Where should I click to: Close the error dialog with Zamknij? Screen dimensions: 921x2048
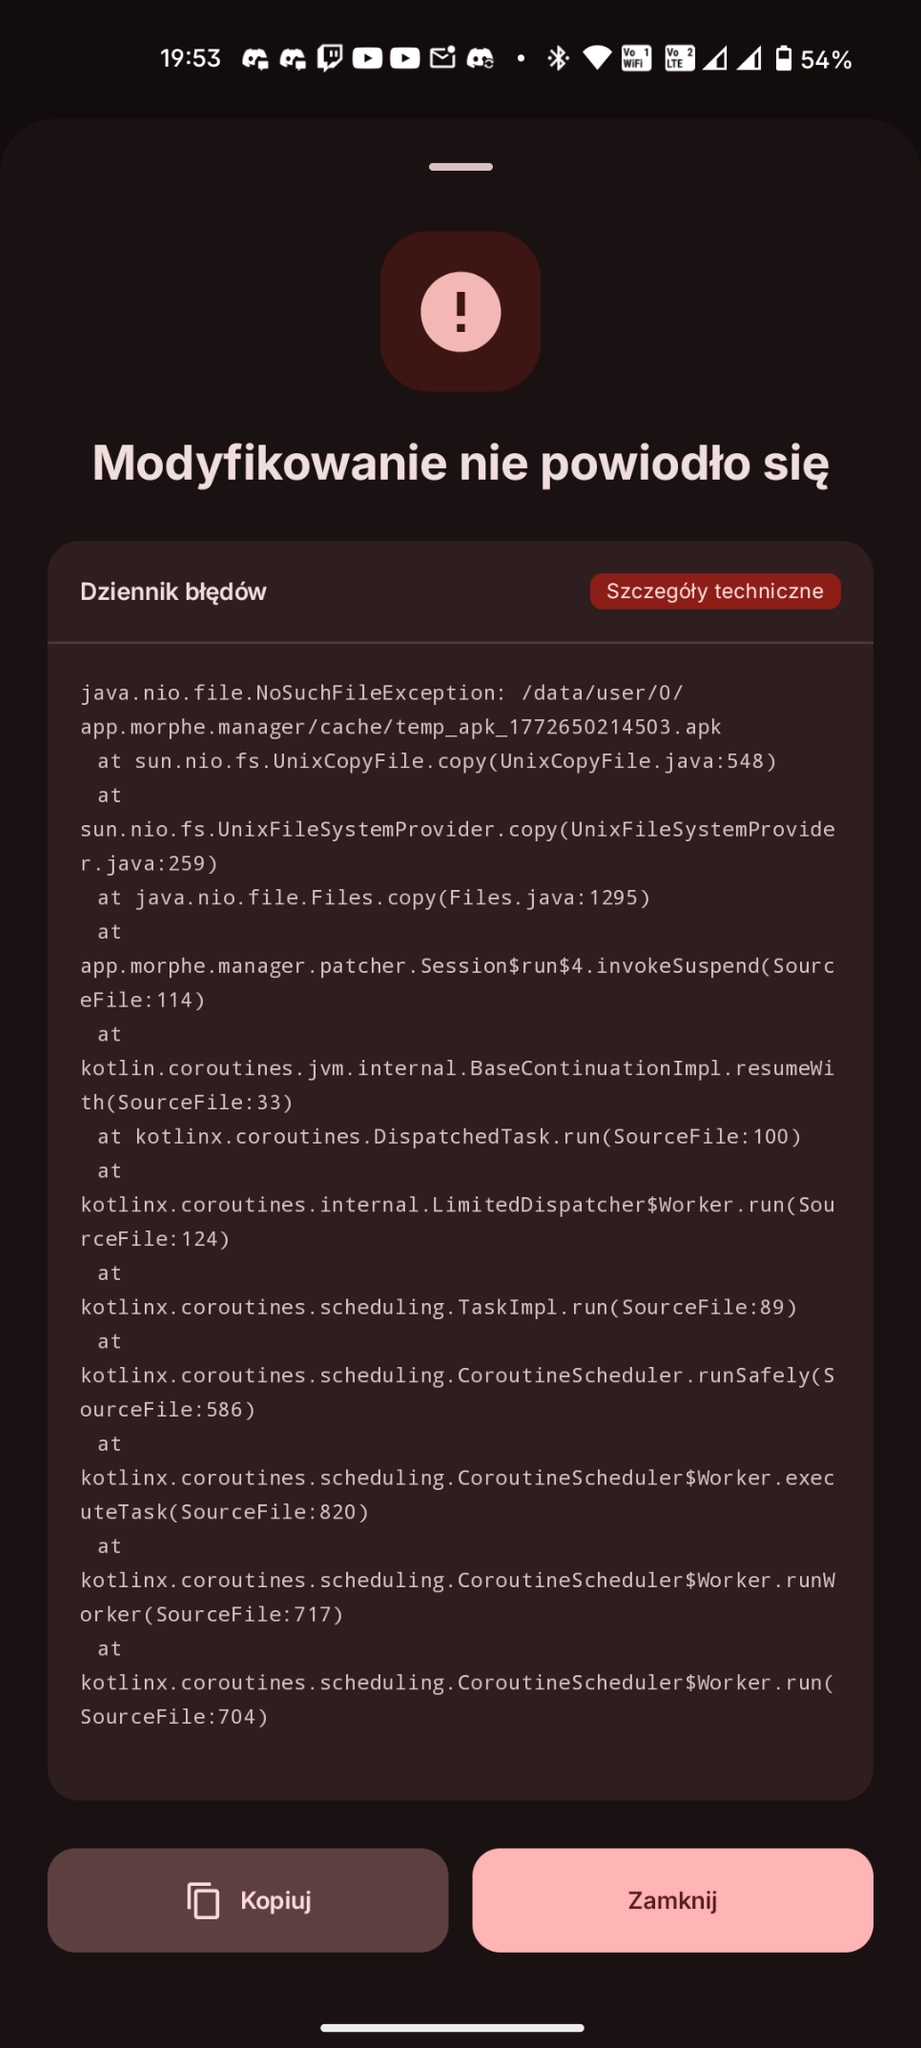[672, 1900]
